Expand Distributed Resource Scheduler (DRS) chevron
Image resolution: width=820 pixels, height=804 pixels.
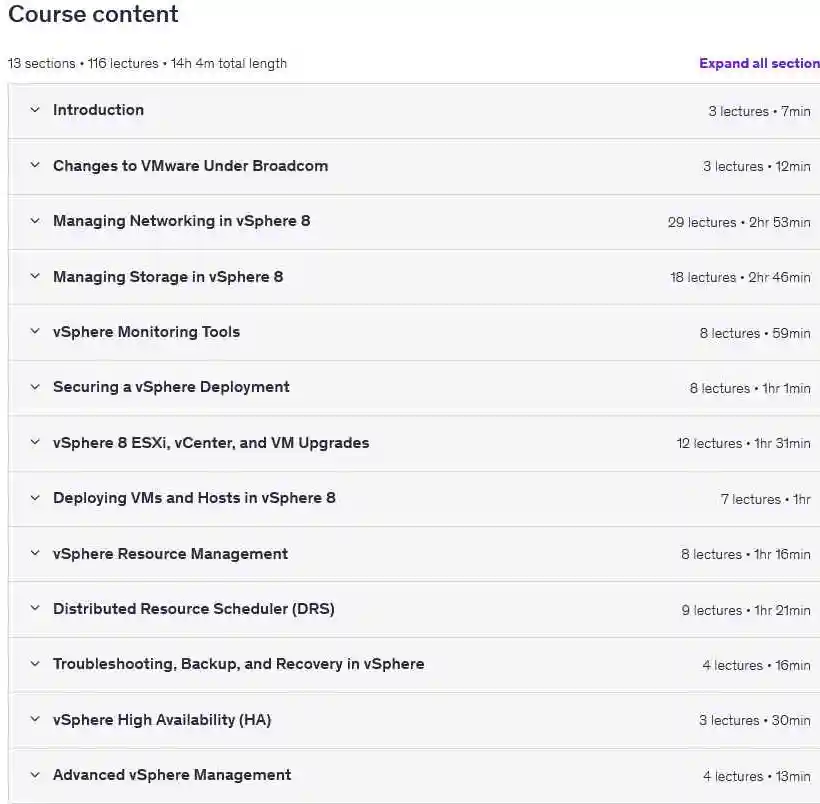pyautogui.click(x=35, y=608)
